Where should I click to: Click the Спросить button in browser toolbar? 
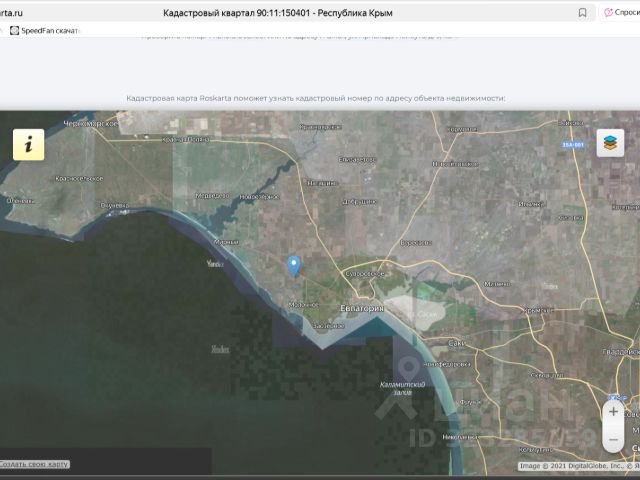click(622, 13)
